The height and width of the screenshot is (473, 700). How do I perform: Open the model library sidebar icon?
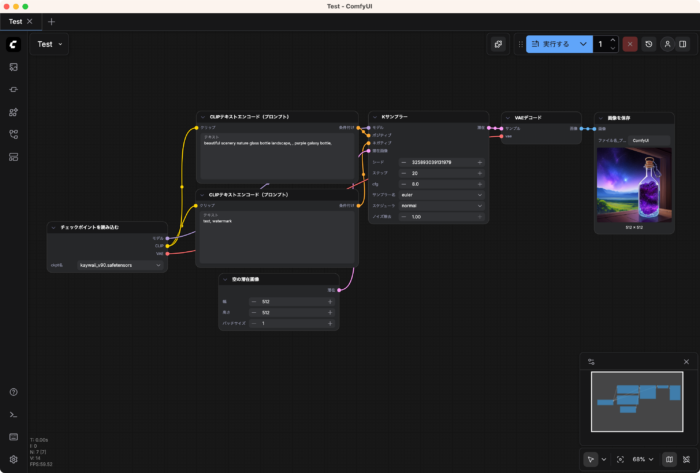(14, 112)
